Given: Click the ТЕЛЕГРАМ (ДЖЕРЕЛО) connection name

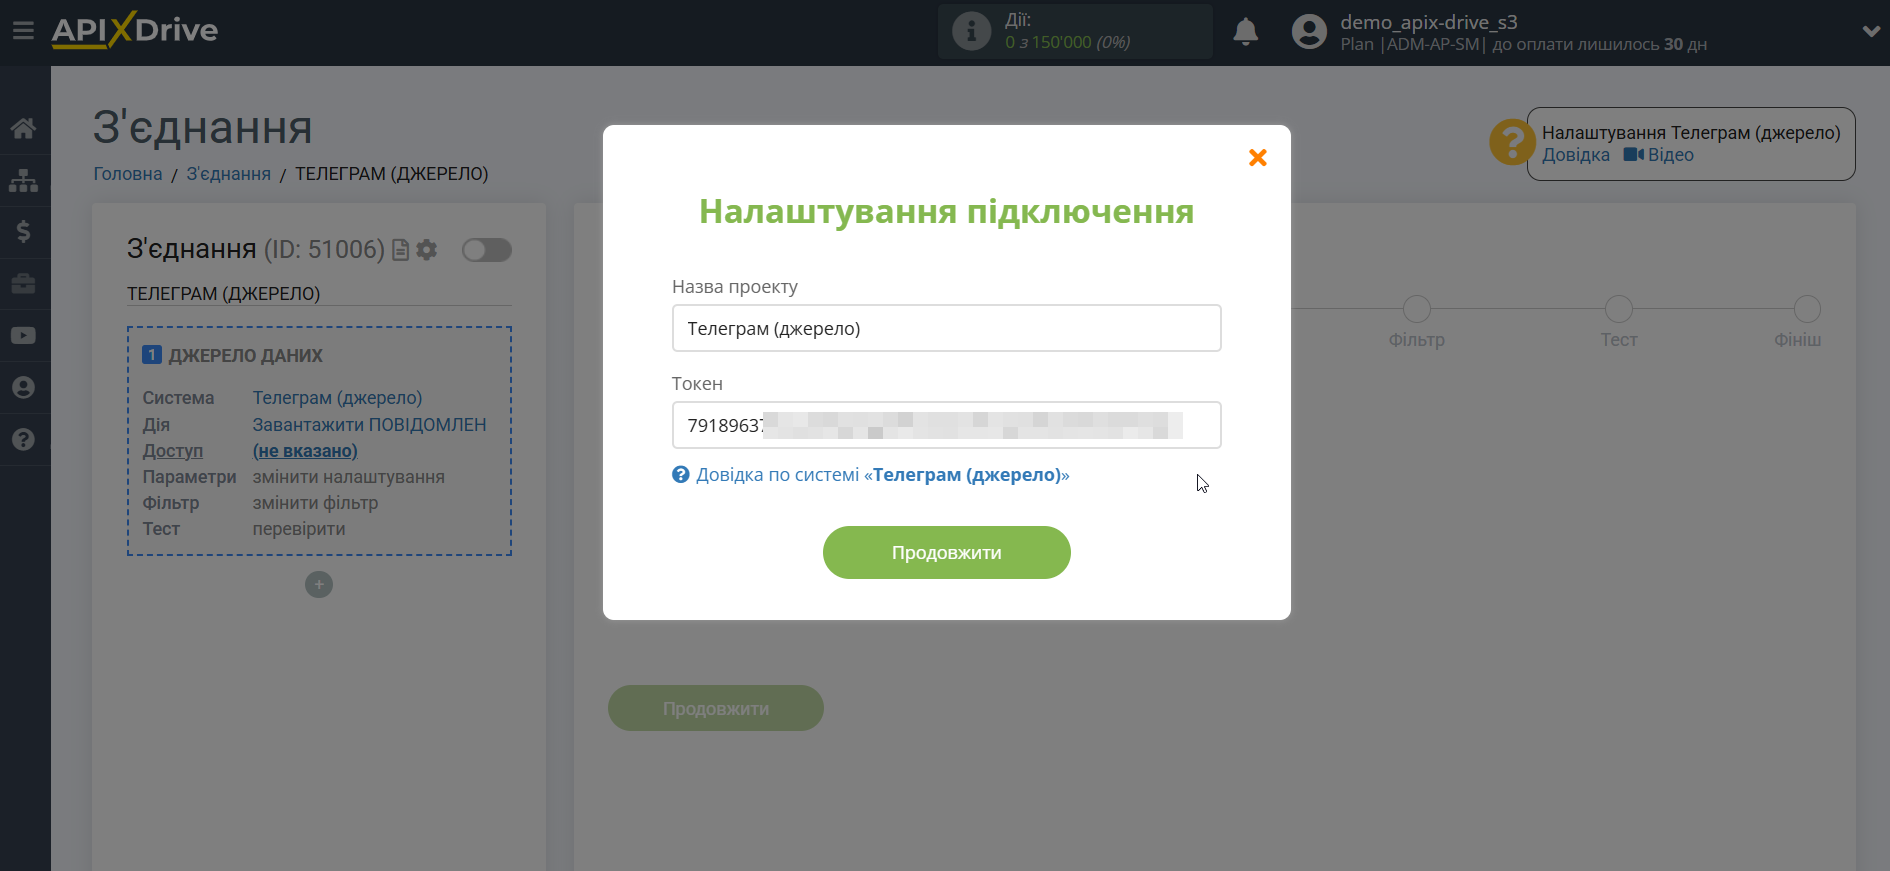Looking at the screenshot, I should (x=223, y=294).
